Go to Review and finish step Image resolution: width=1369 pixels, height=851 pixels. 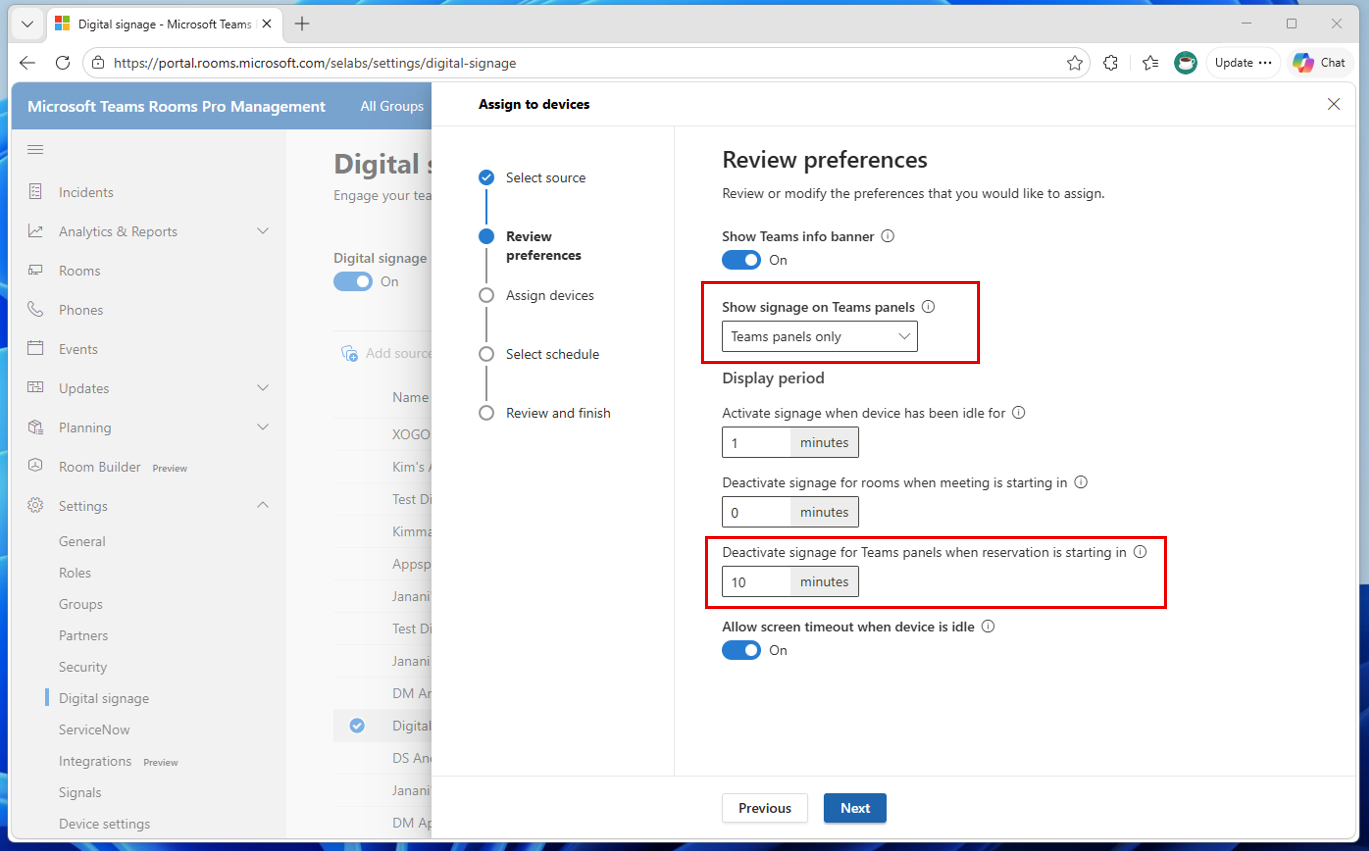(x=558, y=413)
